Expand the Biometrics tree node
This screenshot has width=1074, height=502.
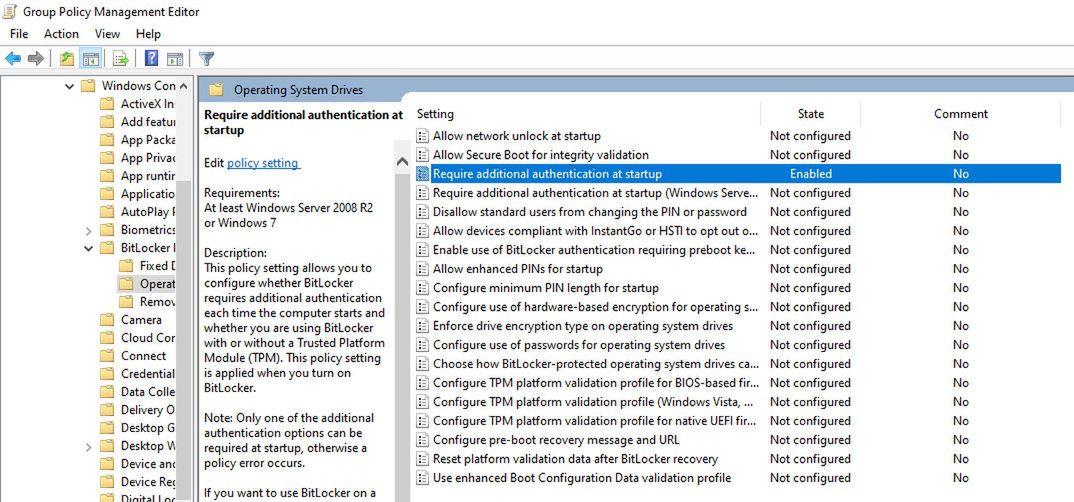(88, 230)
